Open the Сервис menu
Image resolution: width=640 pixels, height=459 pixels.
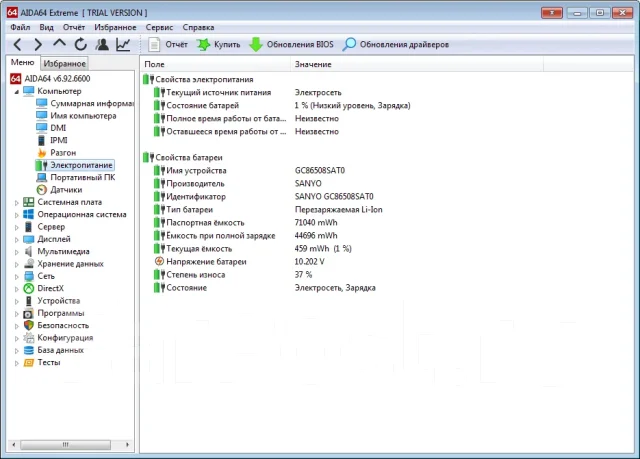(x=159, y=27)
